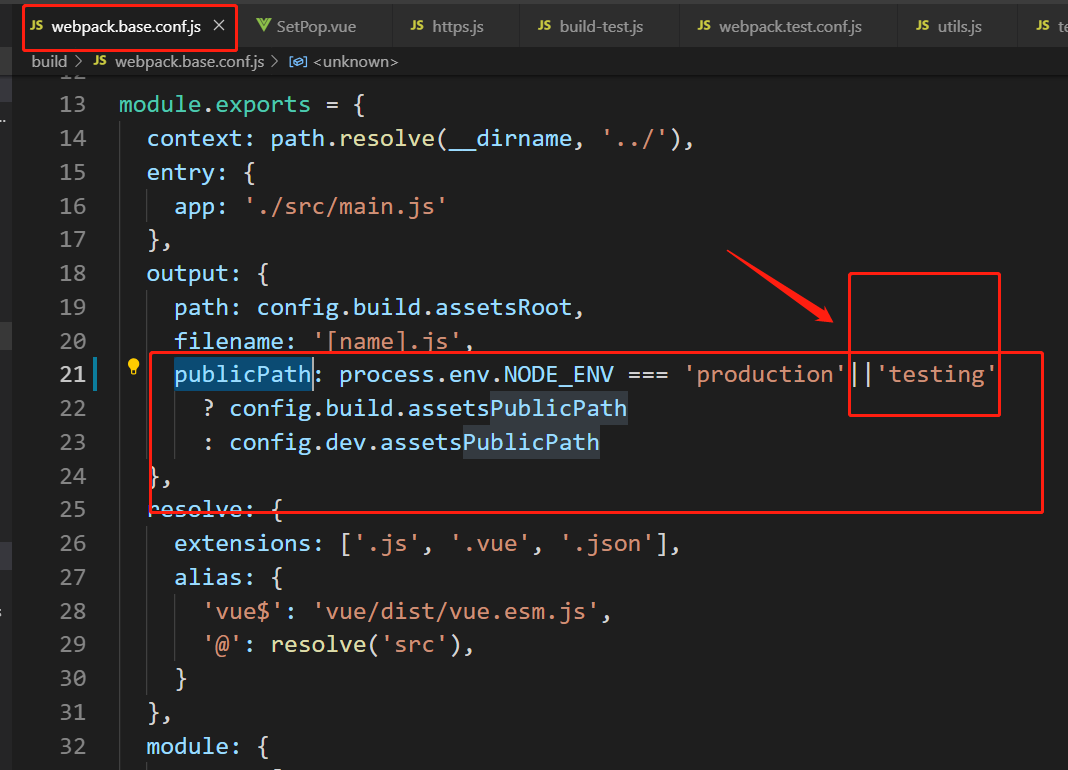Click config.build.assetsPublicPath on line 22
The height and width of the screenshot is (770, 1068).
pyautogui.click(x=428, y=408)
